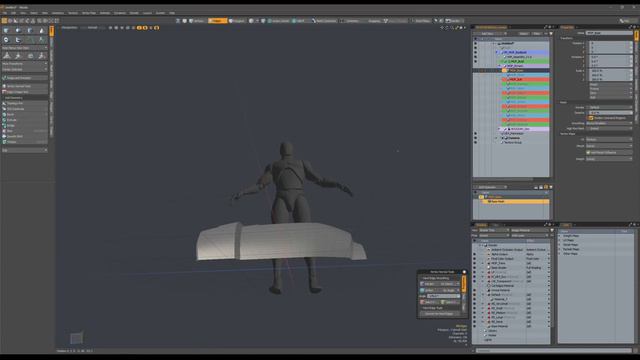Switch to Vertices selection mode

198,20
